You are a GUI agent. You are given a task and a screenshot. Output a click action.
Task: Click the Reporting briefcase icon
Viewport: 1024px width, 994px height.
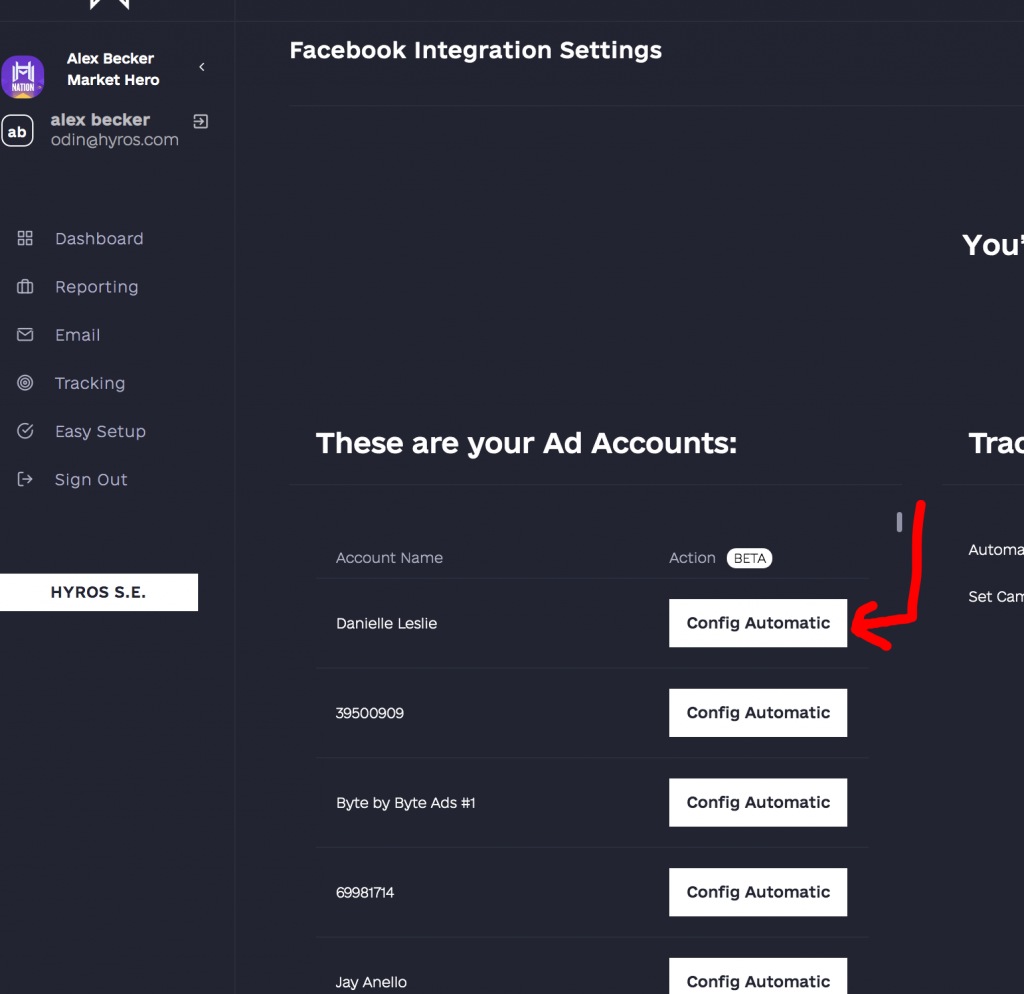click(x=25, y=287)
